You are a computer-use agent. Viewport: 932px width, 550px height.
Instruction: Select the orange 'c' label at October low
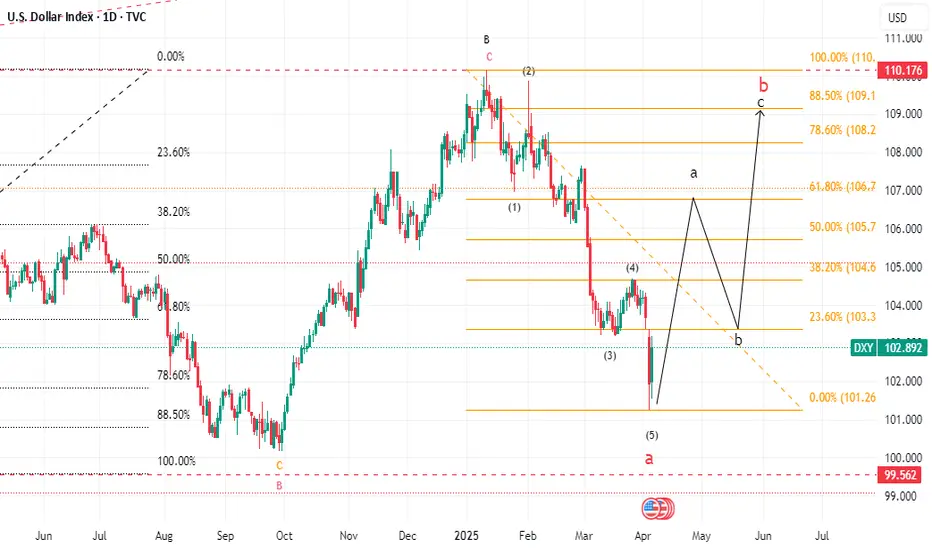tap(279, 464)
